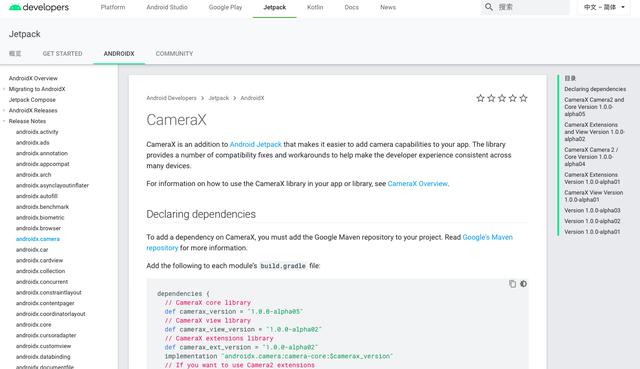This screenshot has width=640, height=369.
Task: Rate the page three stars
Action: click(x=502, y=98)
